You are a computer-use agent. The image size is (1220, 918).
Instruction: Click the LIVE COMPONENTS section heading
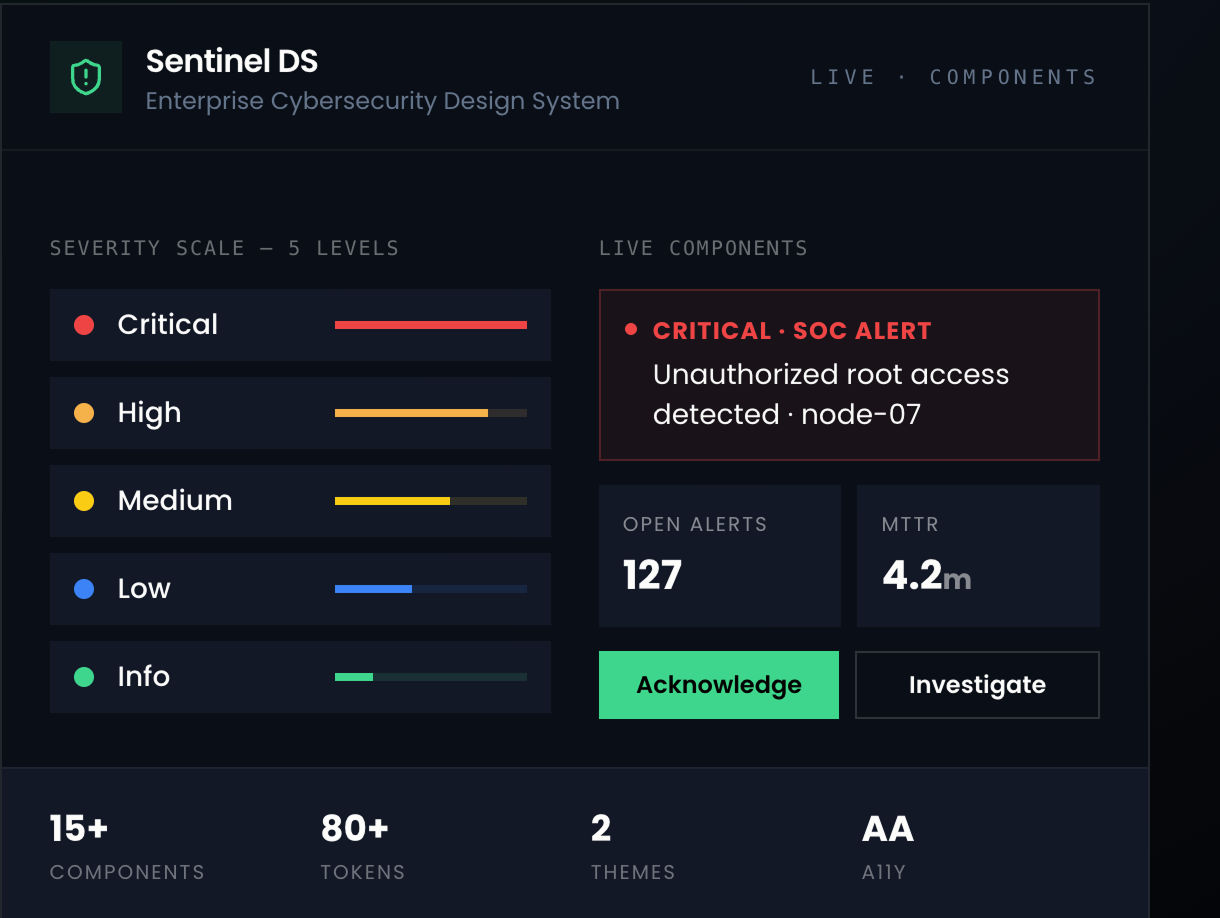point(703,248)
